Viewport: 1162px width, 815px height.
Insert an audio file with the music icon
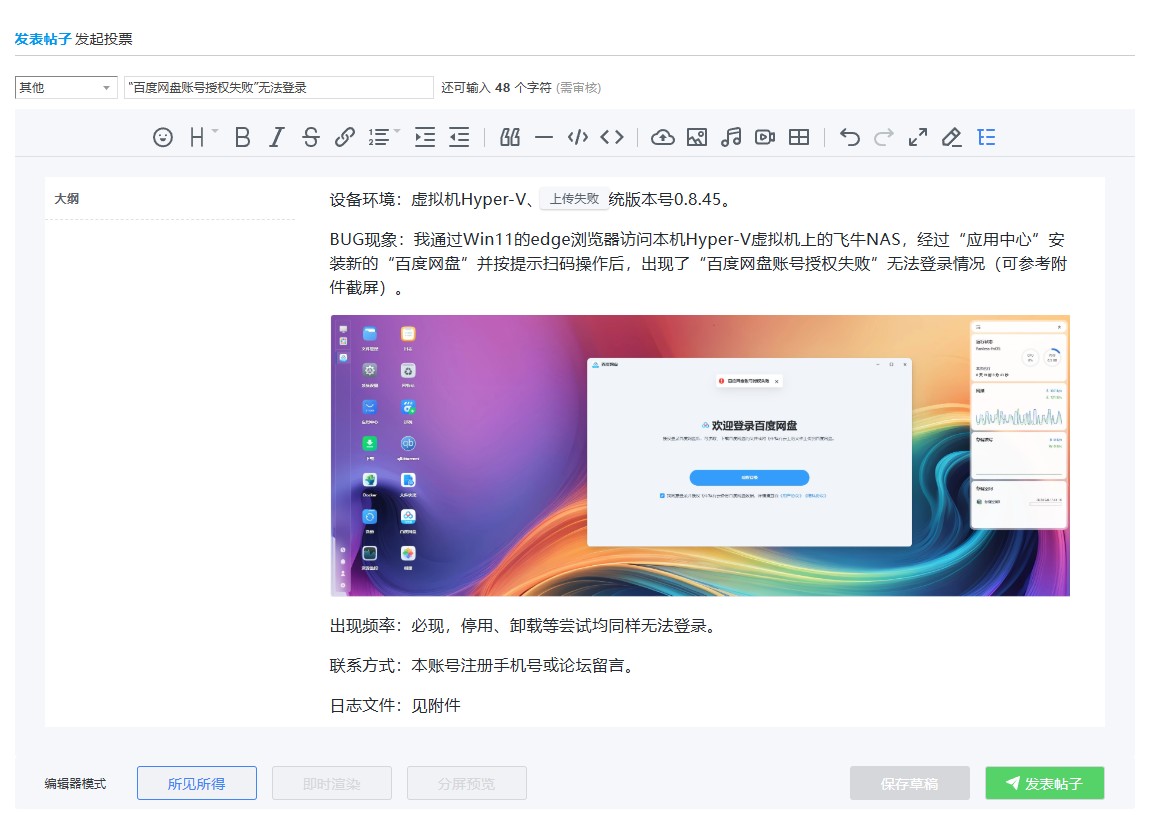pos(731,137)
